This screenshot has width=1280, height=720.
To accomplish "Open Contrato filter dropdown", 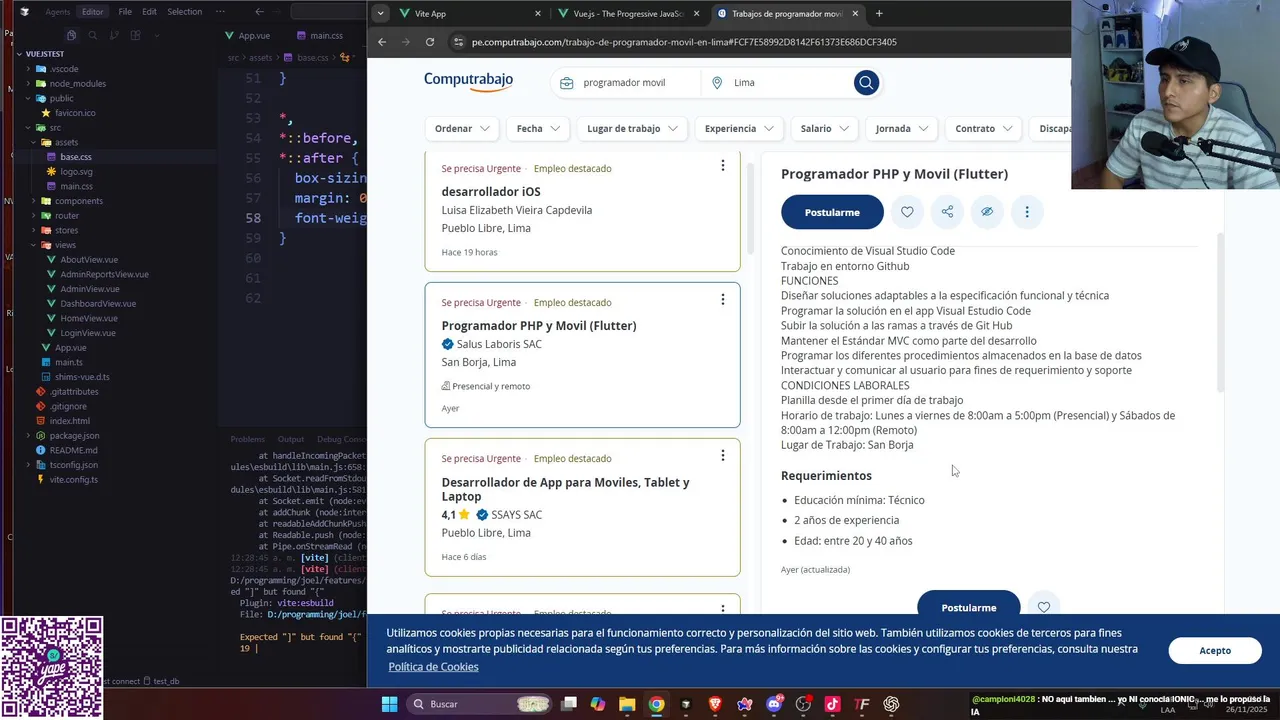I will 984,128.
